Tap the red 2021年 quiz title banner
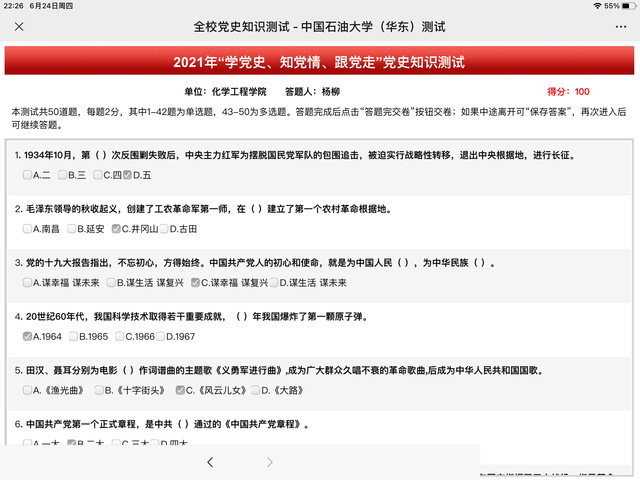The image size is (640, 480). (319, 62)
